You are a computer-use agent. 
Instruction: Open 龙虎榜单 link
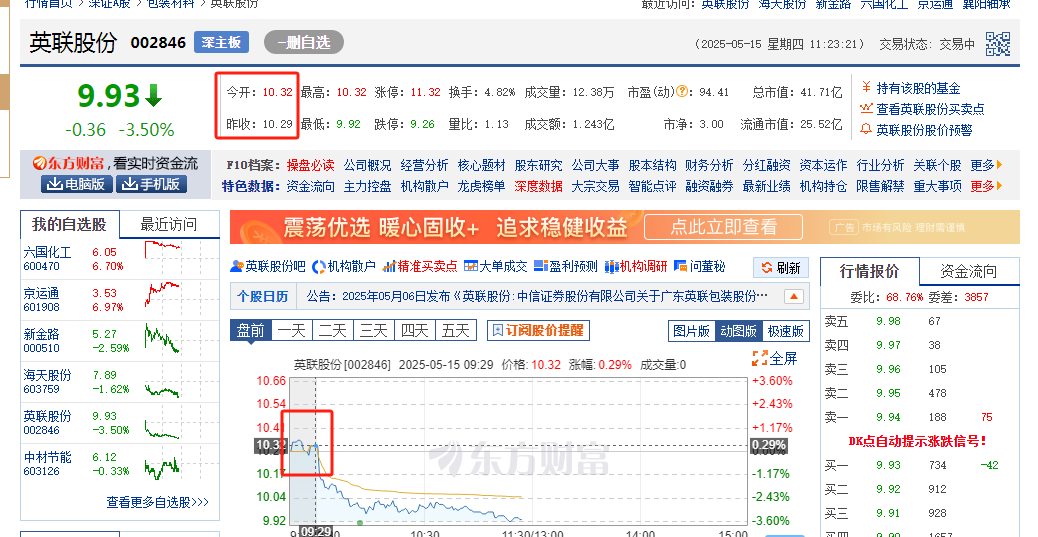click(x=481, y=187)
